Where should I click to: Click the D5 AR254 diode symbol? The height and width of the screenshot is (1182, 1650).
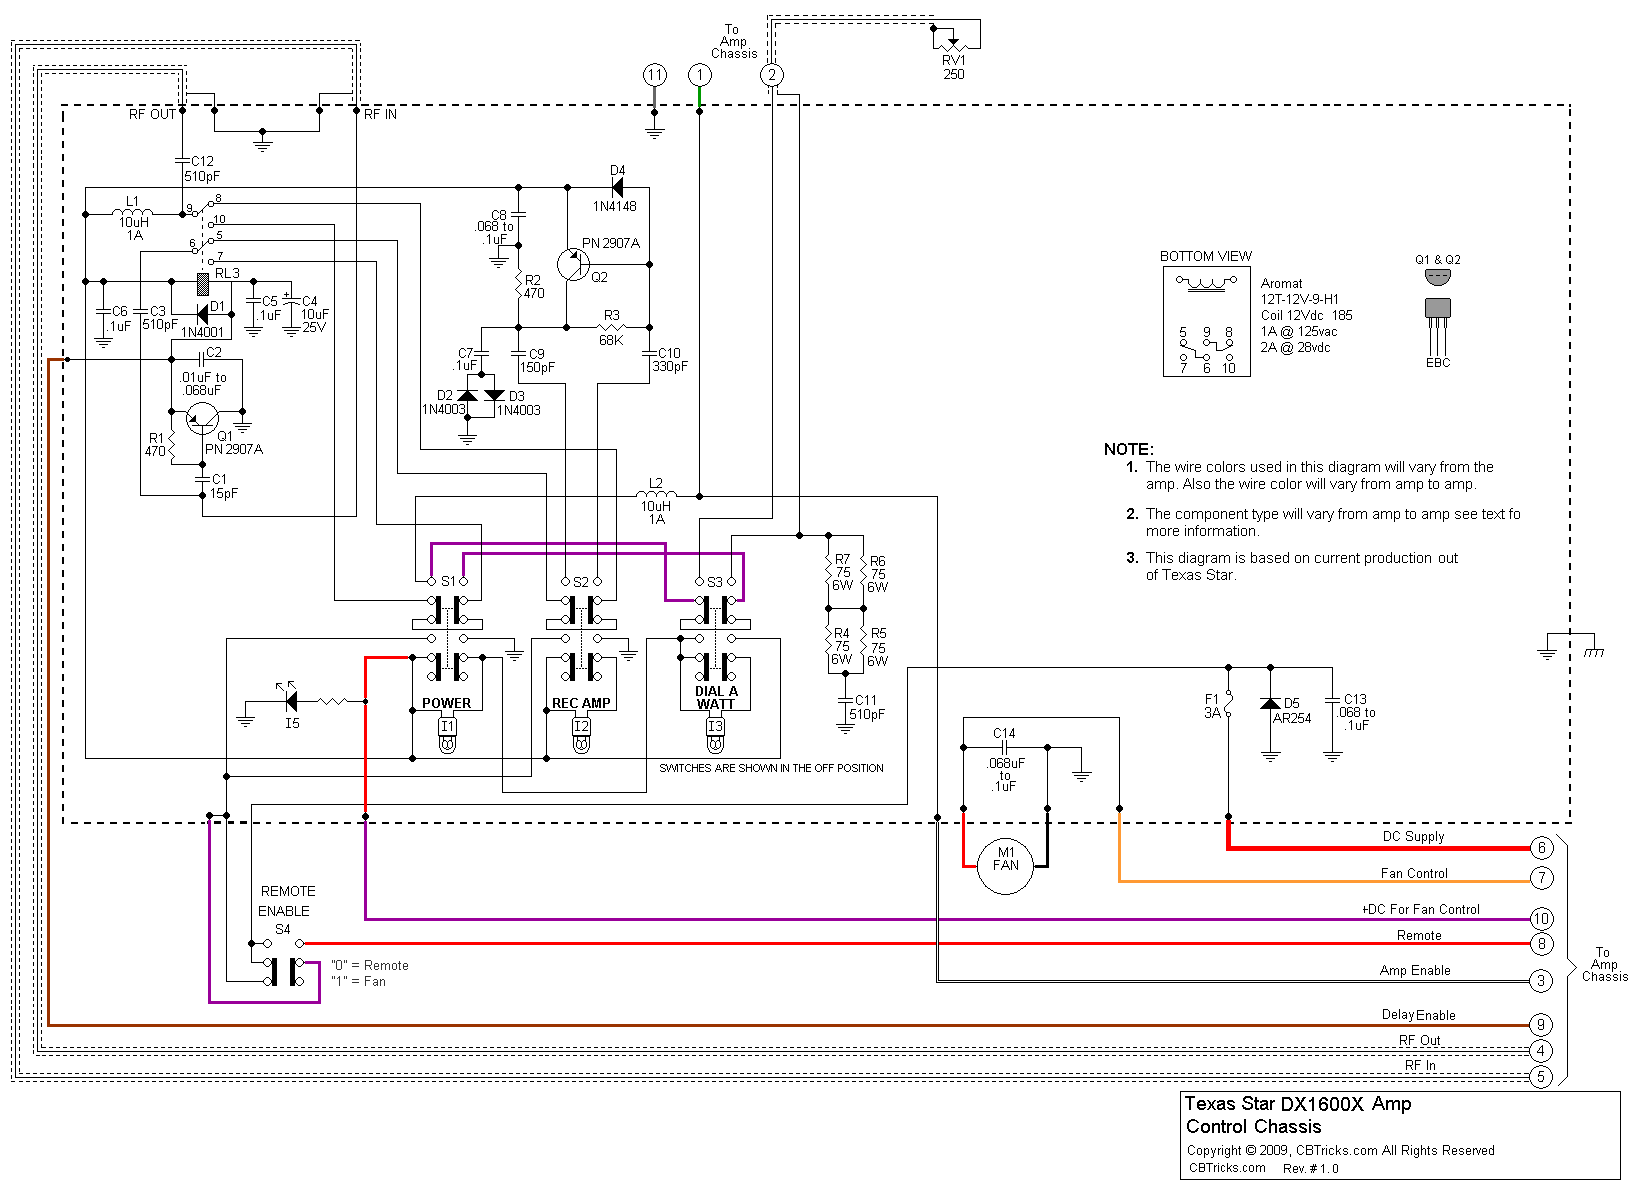[1271, 703]
